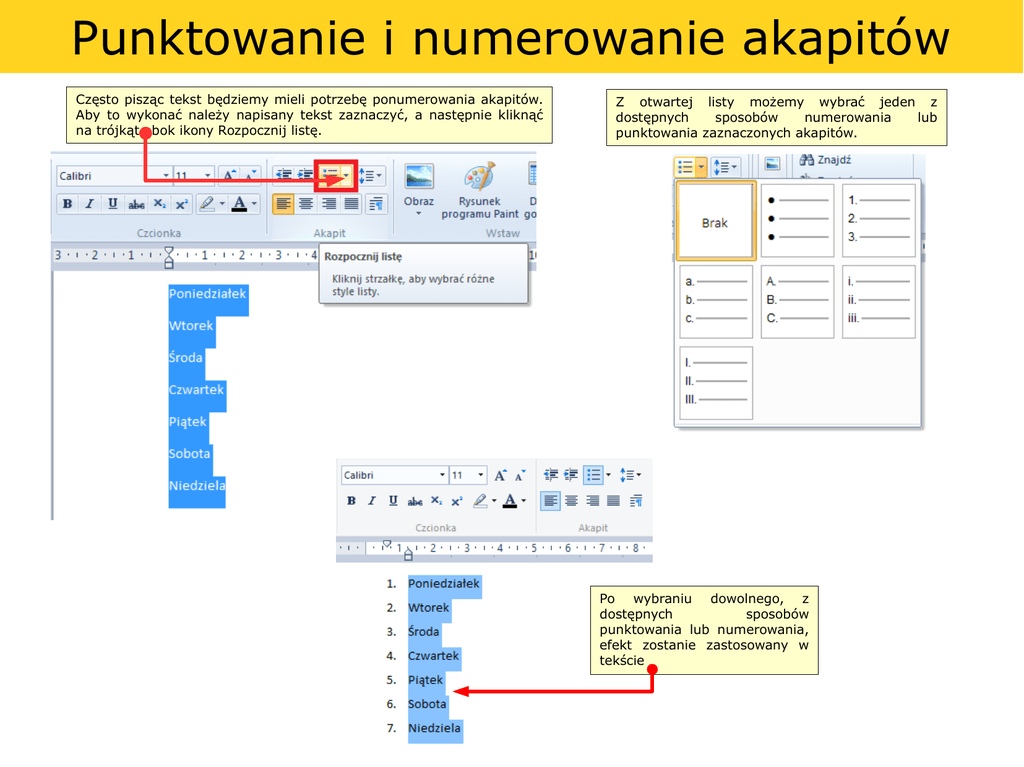The height and width of the screenshot is (767, 1024).
Task: Toggle Bold in the lower toolbar
Action: [351, 501]
